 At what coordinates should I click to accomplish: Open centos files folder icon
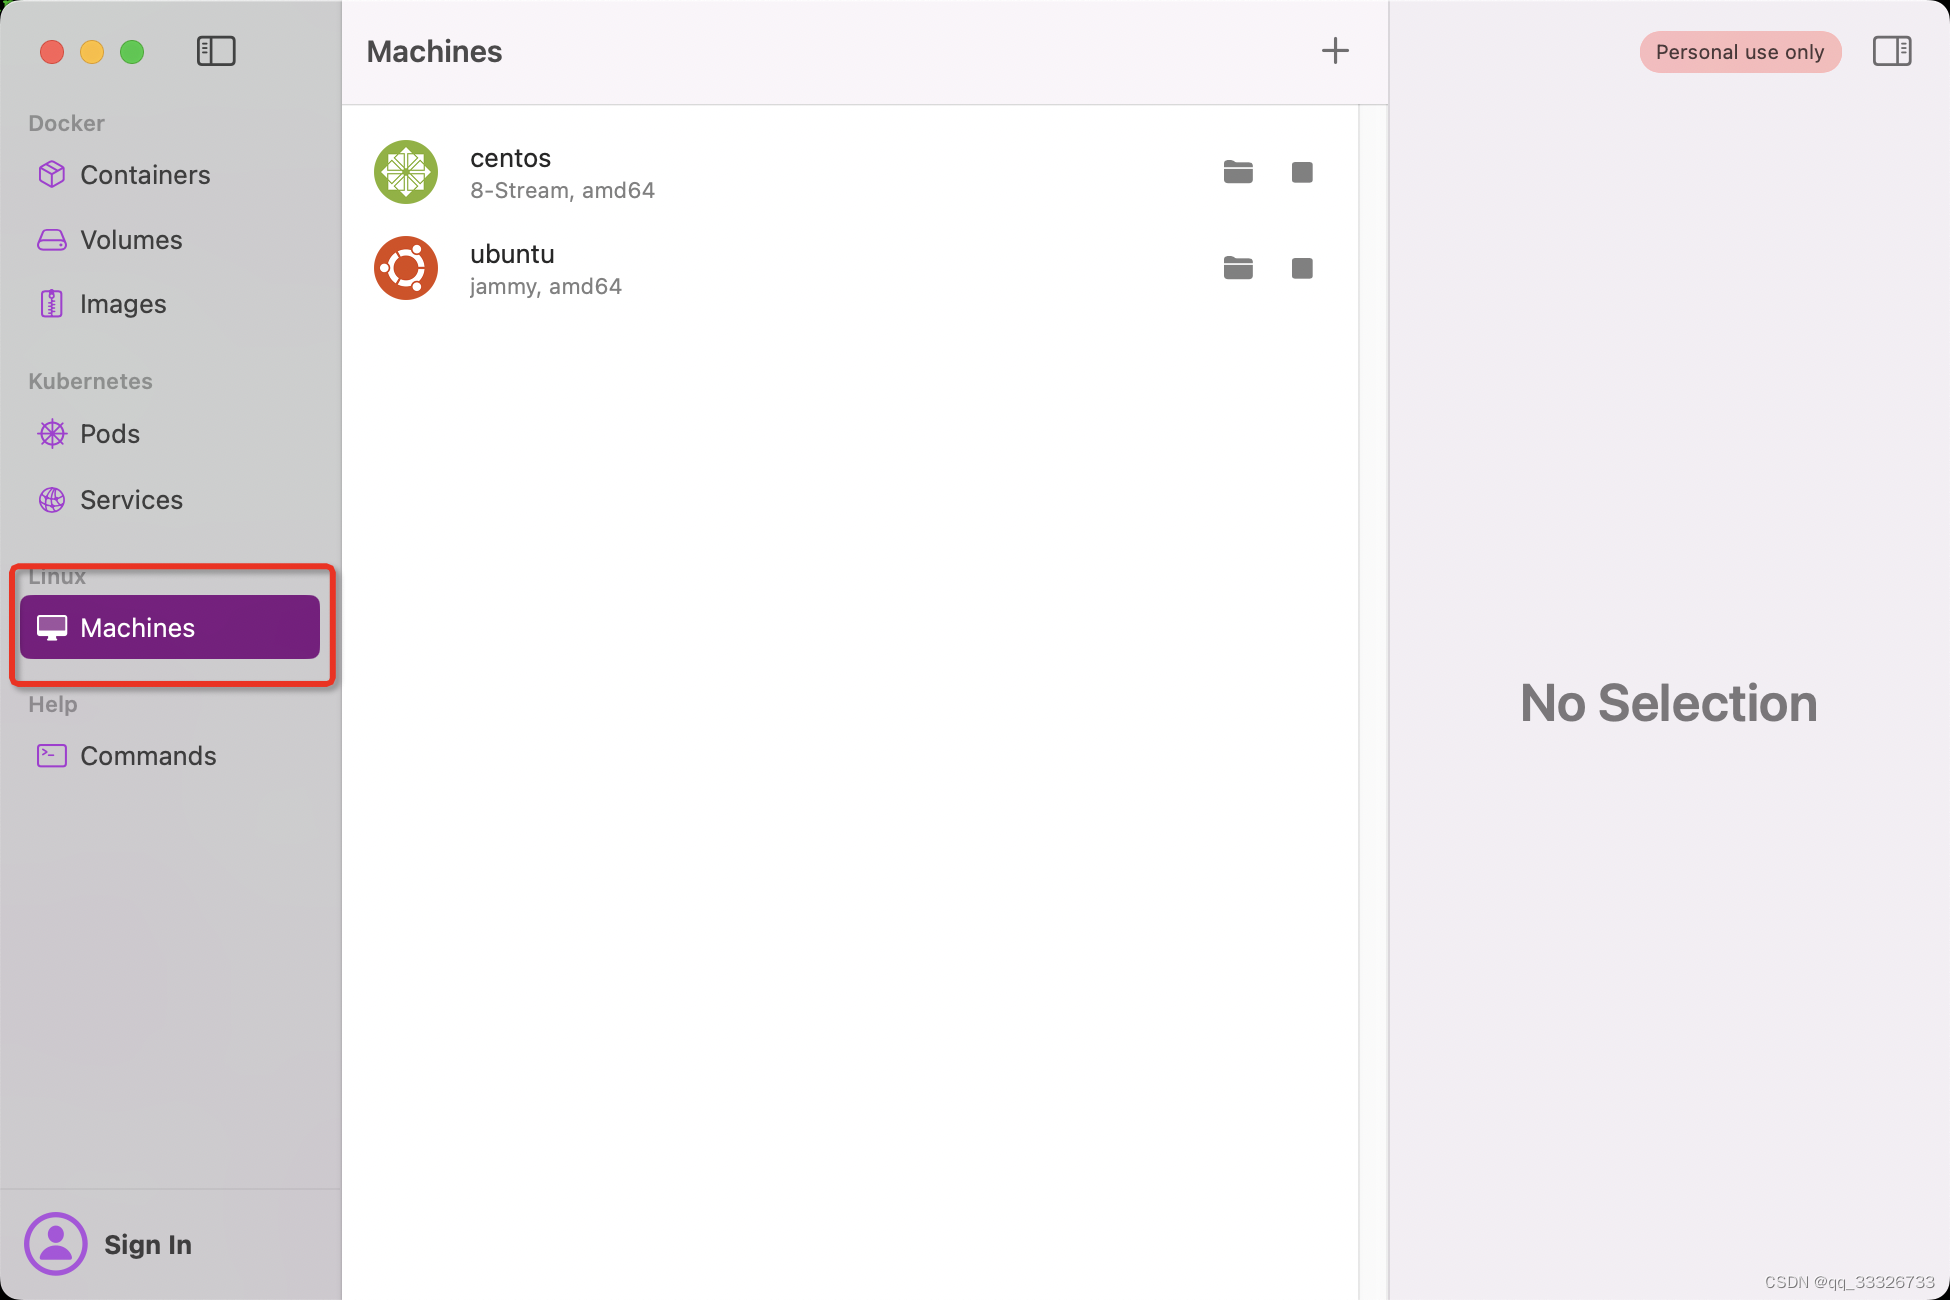pos(1238,172)
